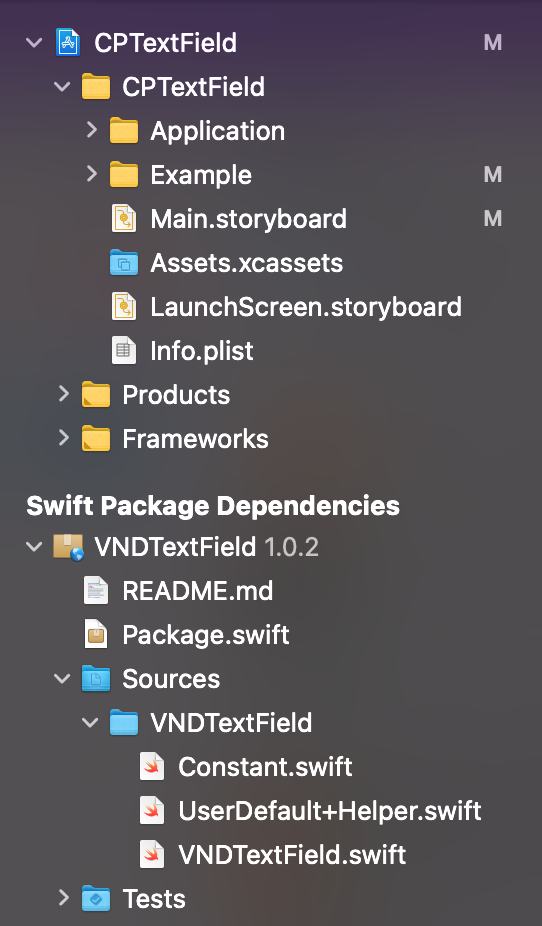Open UserDefault+Helper.swift file

(330, 811)
